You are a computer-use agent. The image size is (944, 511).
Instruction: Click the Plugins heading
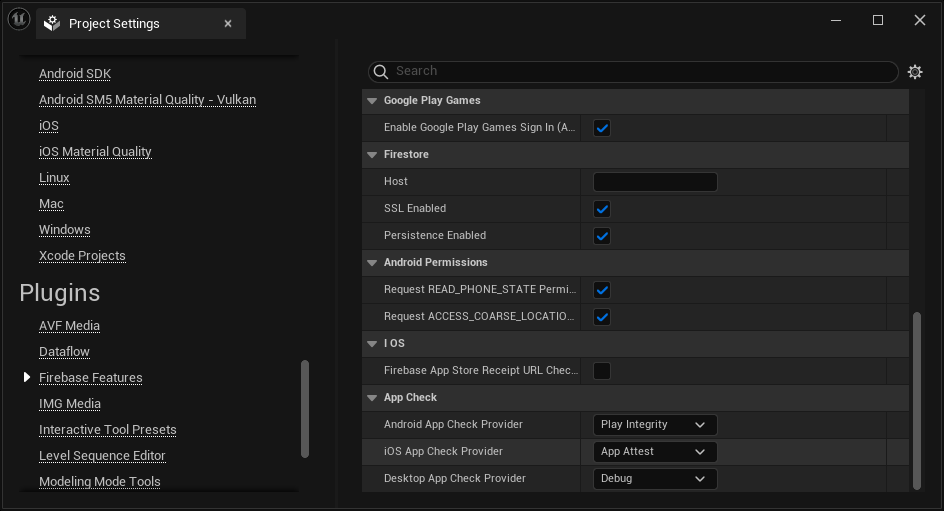[60, 293]
